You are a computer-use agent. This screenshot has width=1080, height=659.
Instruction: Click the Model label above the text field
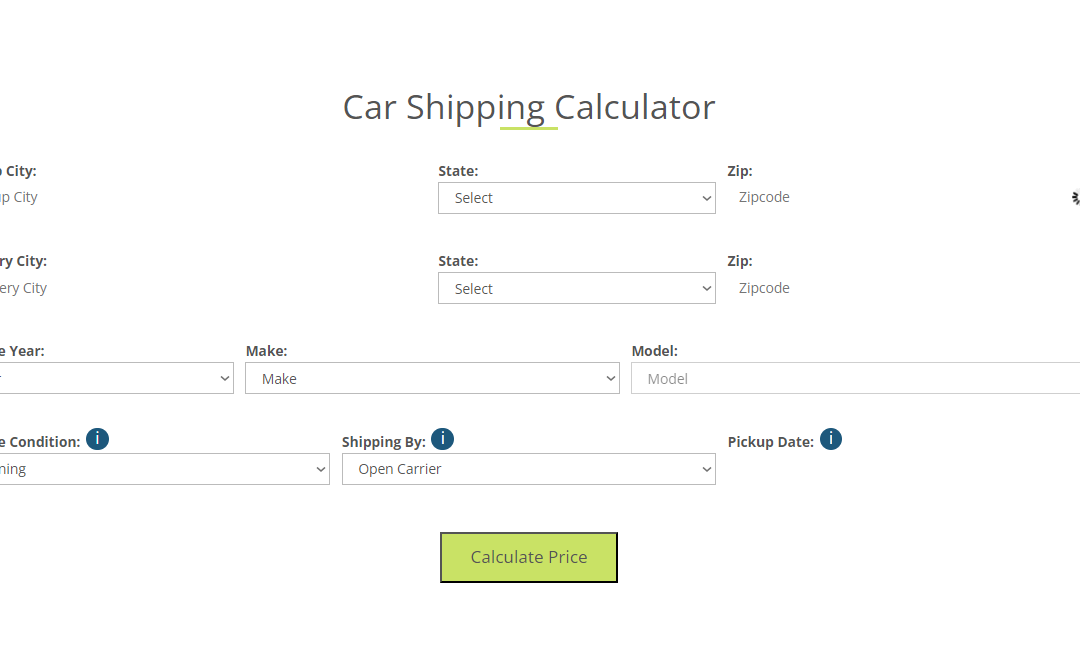655,350
